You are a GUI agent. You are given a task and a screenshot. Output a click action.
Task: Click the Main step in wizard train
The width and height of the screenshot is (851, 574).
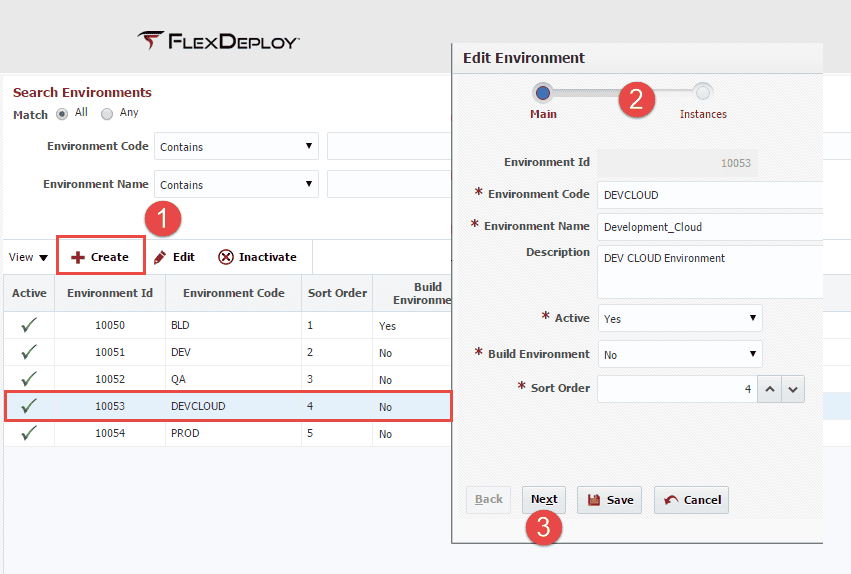point(543,101)
